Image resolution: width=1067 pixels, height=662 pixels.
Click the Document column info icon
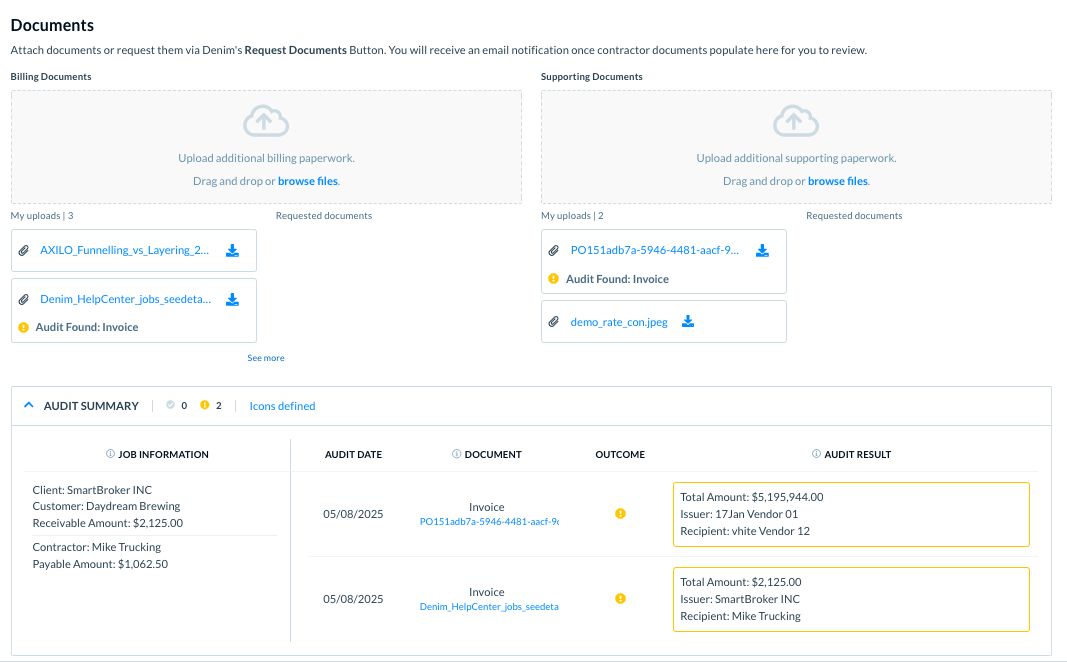(457, 454)
